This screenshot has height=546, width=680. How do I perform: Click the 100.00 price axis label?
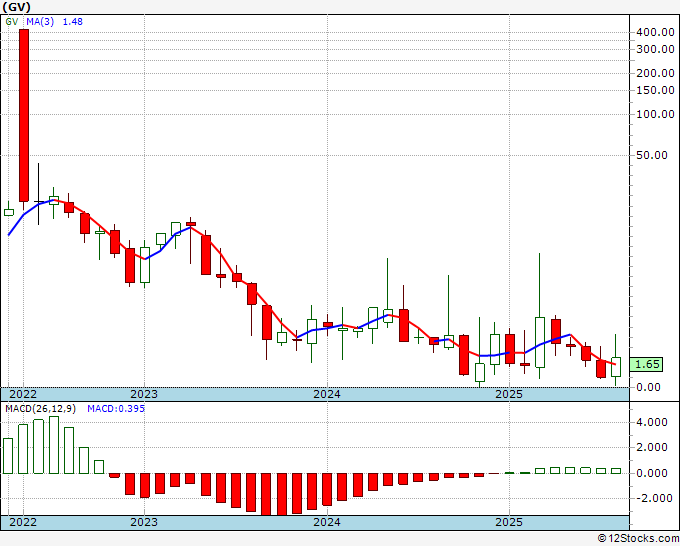[655, 114]
